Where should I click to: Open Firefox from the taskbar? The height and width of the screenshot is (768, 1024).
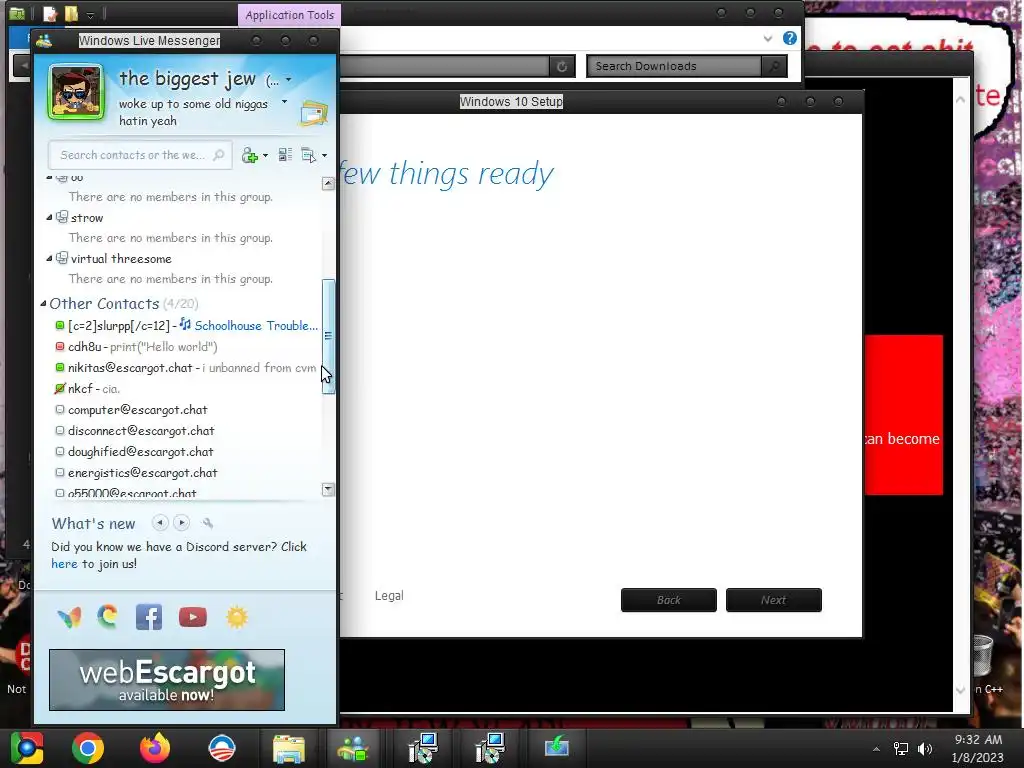click(x=155, y=748)
